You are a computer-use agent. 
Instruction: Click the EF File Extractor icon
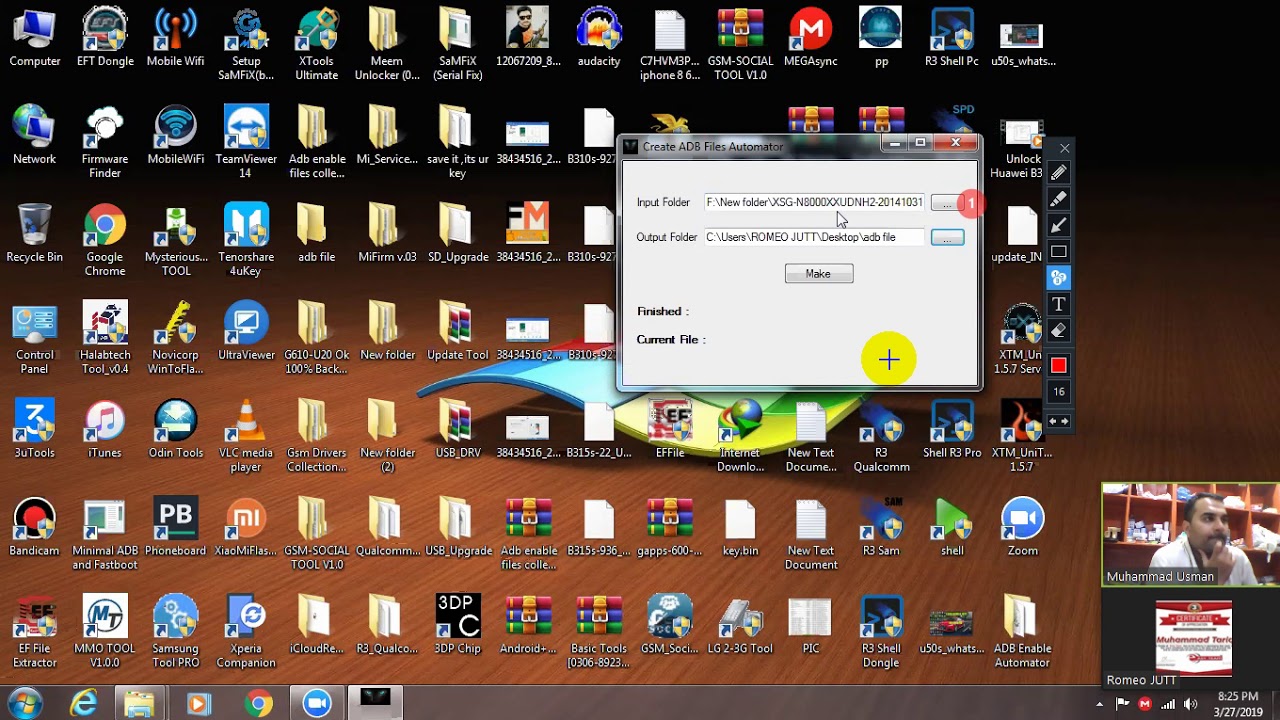34,632
